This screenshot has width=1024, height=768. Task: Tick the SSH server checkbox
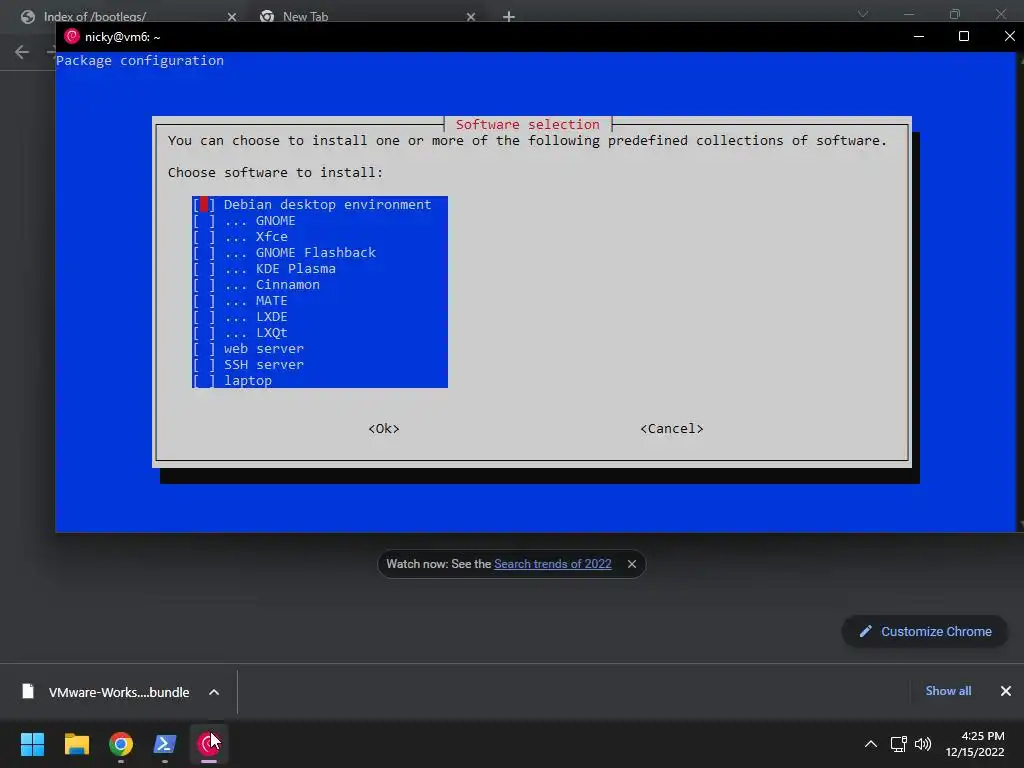204,364
